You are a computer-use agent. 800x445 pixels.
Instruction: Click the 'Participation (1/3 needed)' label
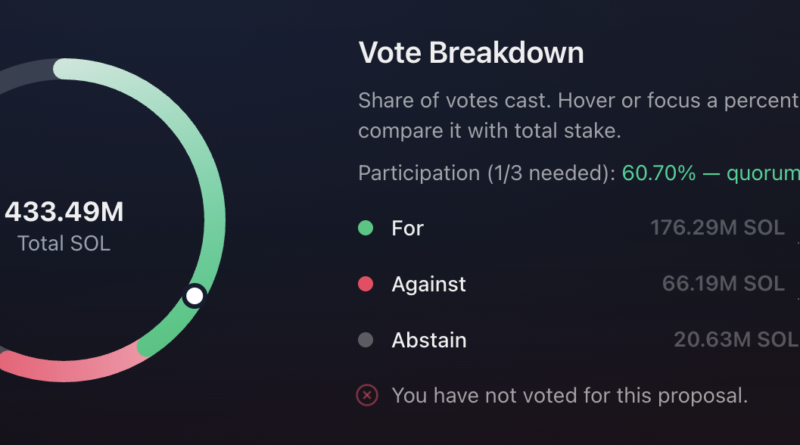pos(487,173)
